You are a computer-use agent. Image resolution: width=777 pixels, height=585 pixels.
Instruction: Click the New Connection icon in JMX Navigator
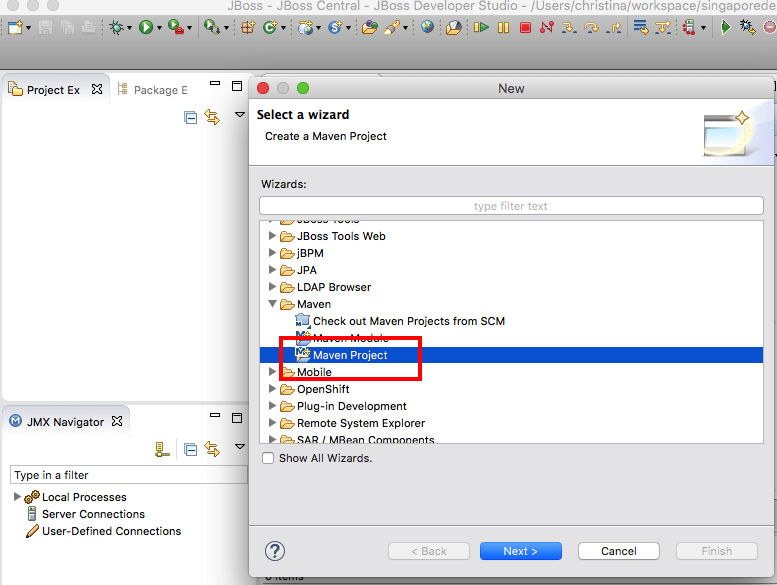tap(162, 449)
